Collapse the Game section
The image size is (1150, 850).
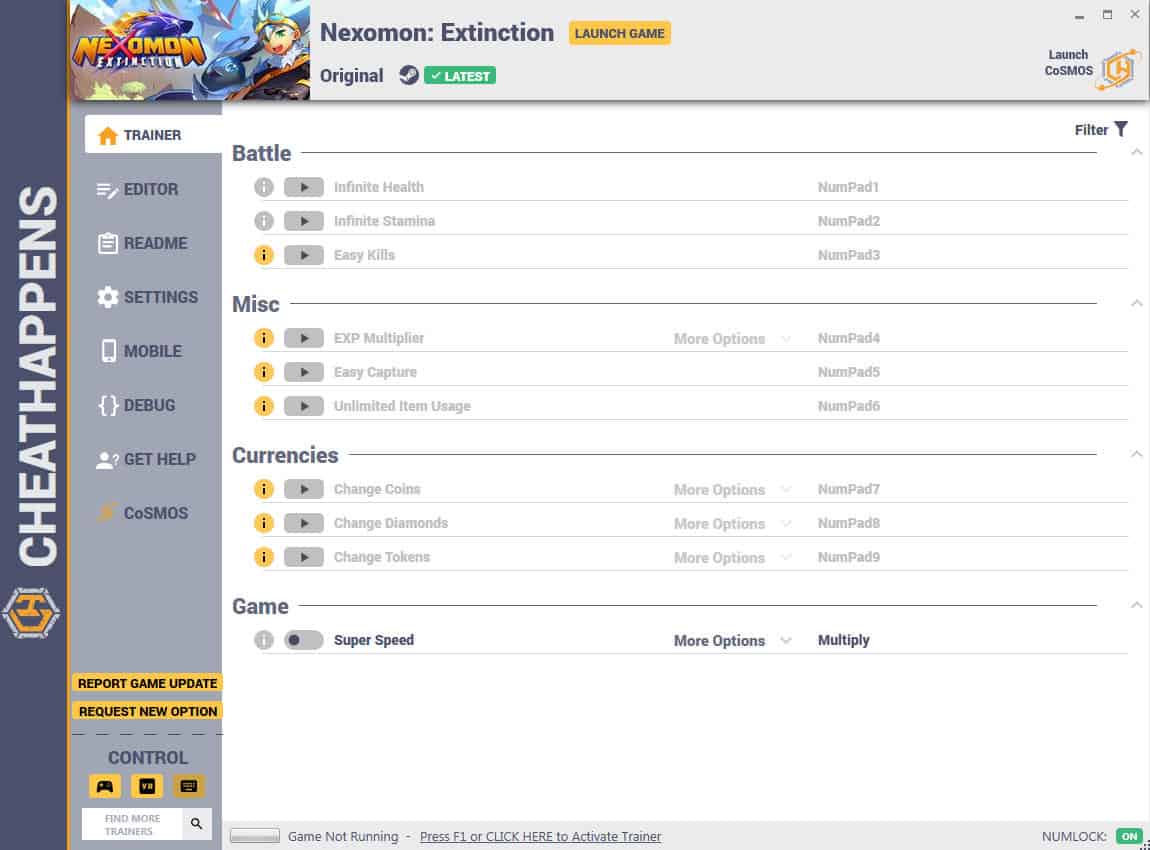[x=1136, y=606]
